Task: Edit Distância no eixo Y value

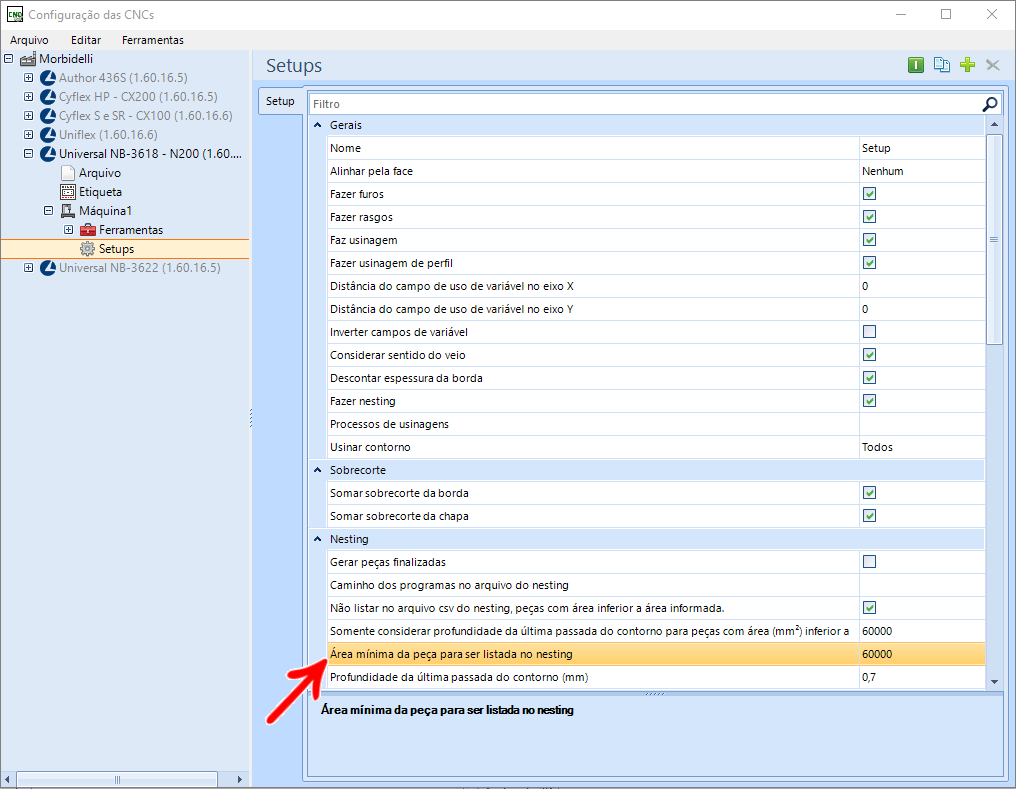Action: (921, 309)
